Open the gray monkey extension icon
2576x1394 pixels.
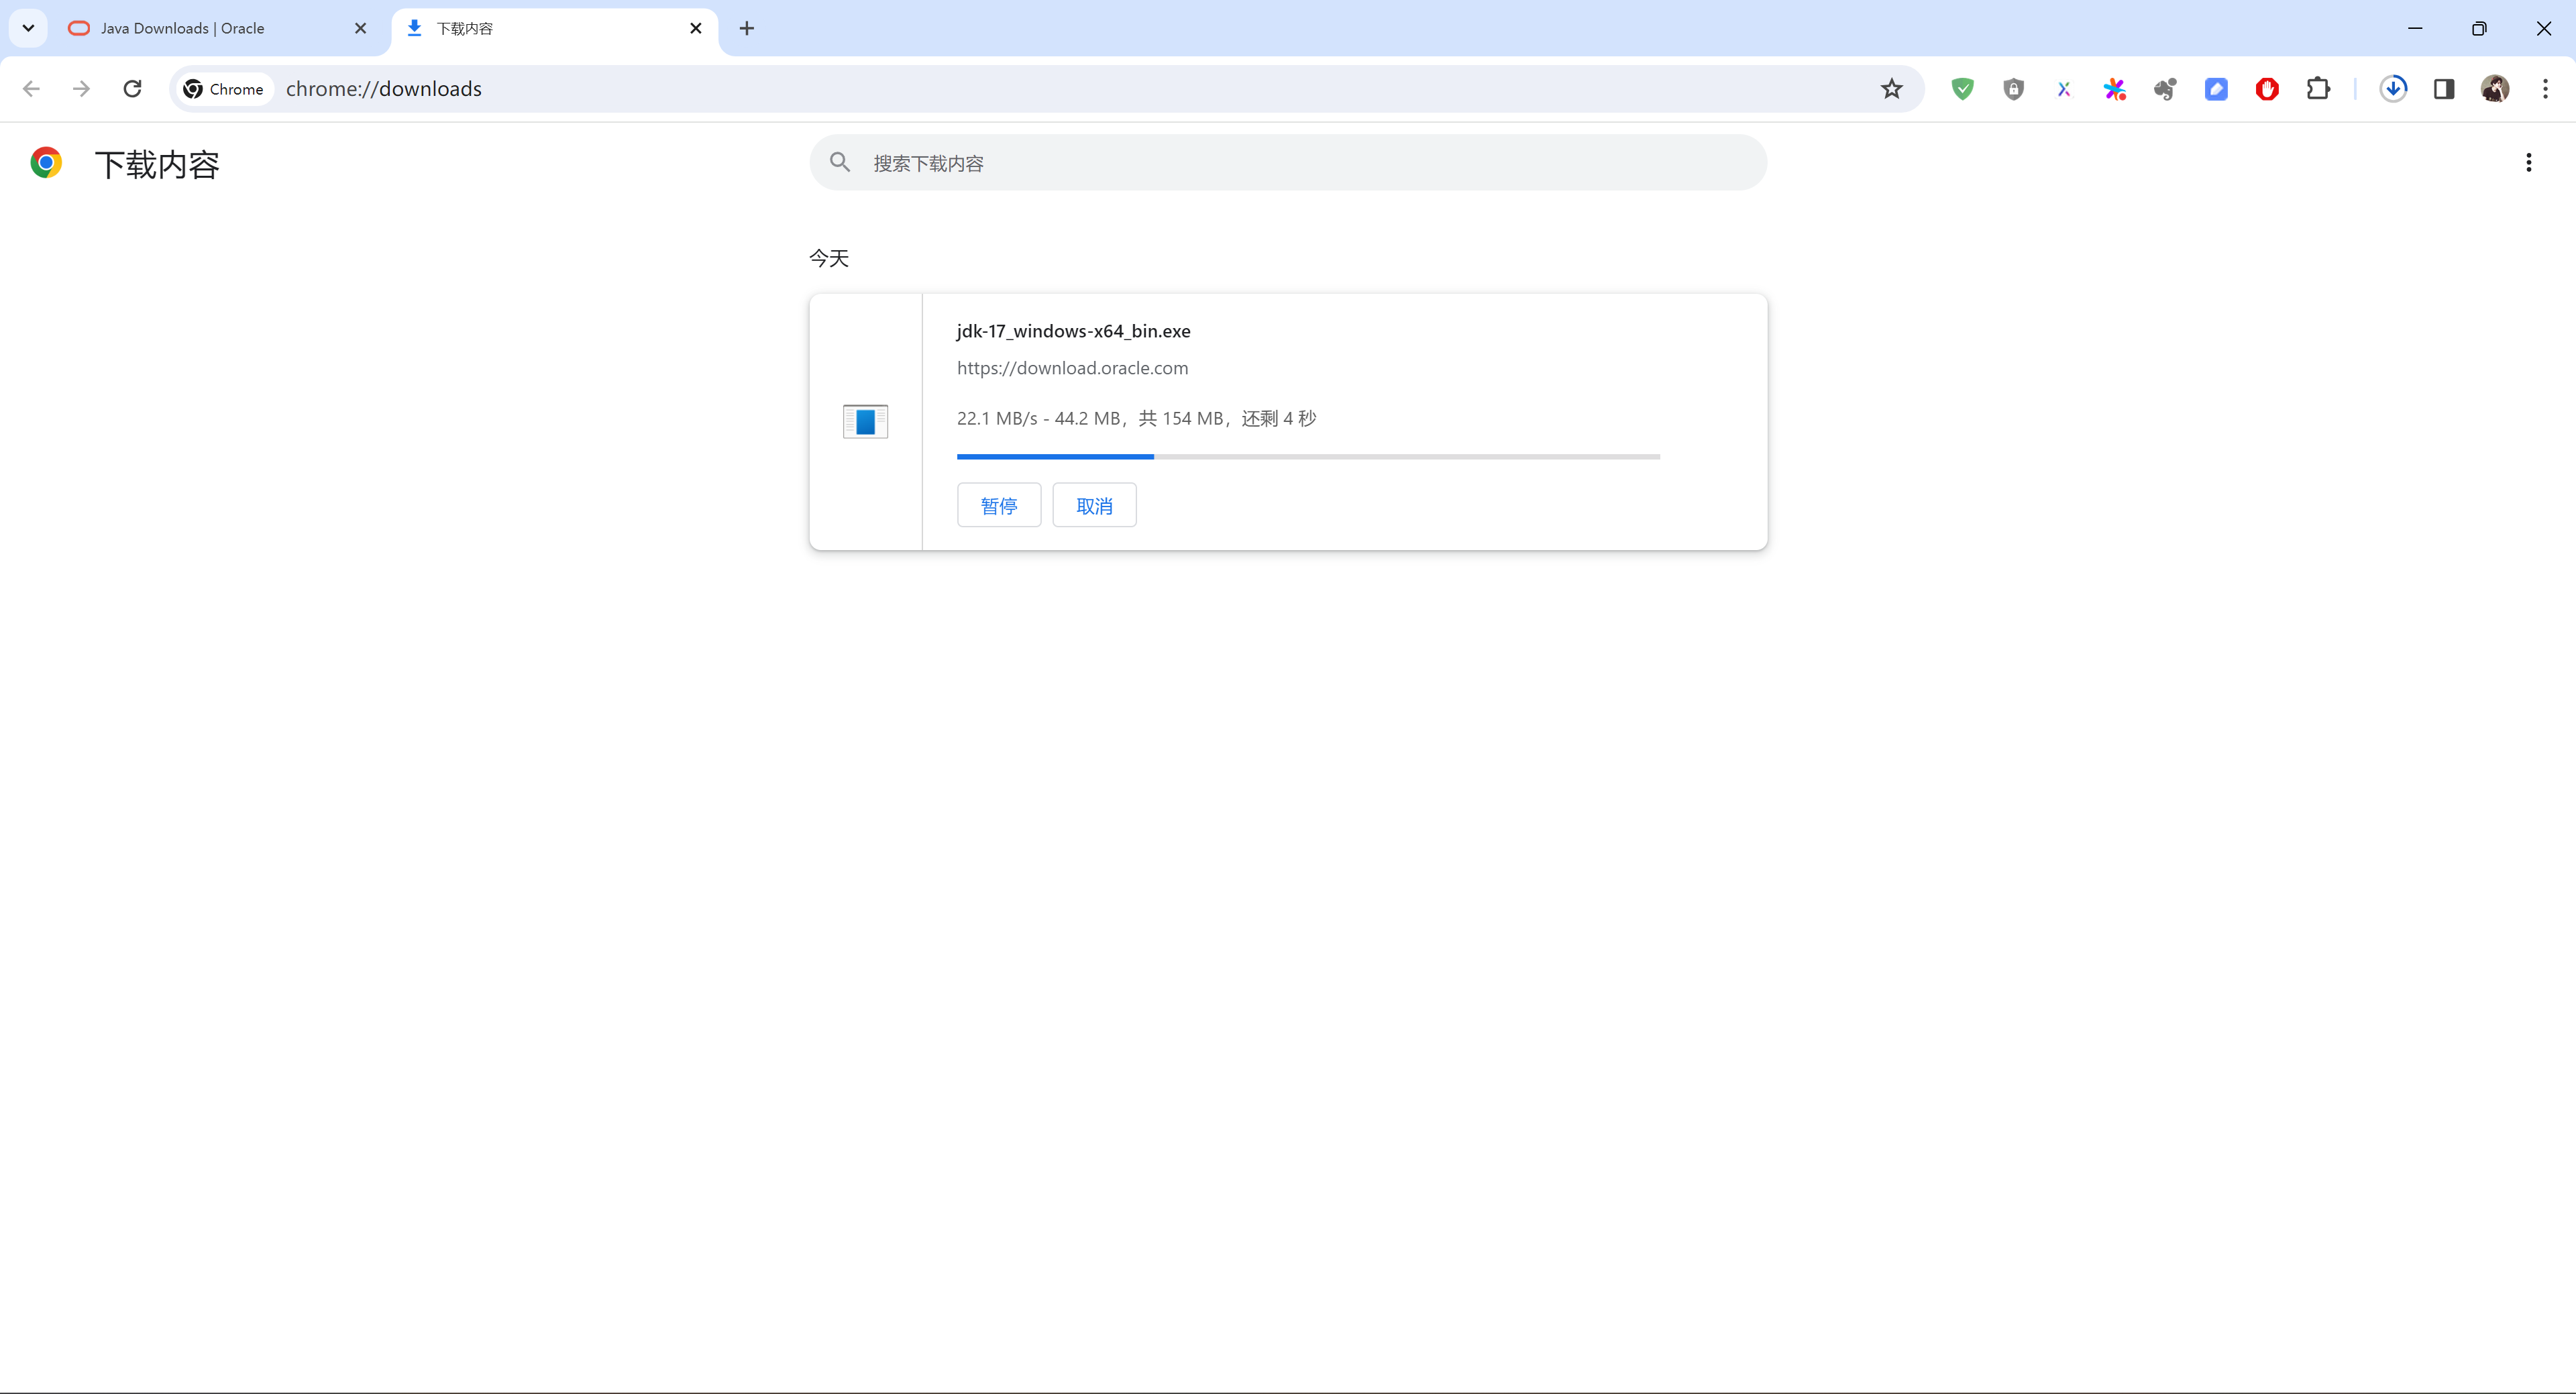[2165, 89]
